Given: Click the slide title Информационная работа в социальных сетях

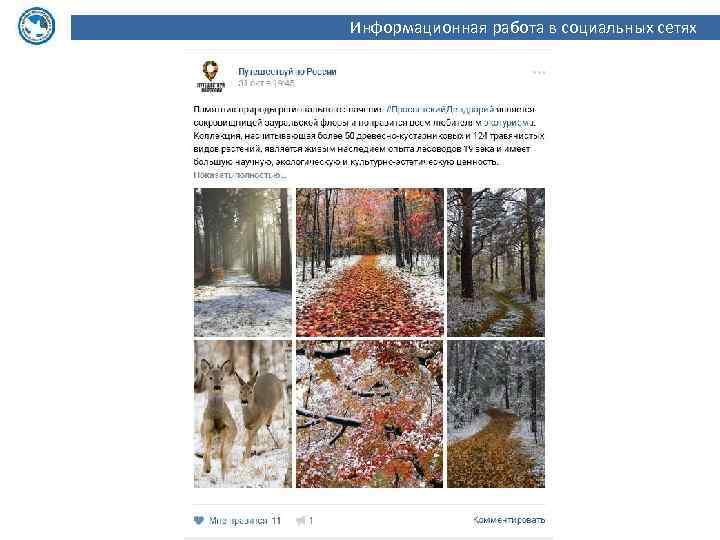Looking at the screenshot, I should pyautogui.click(x=523, y=28).
